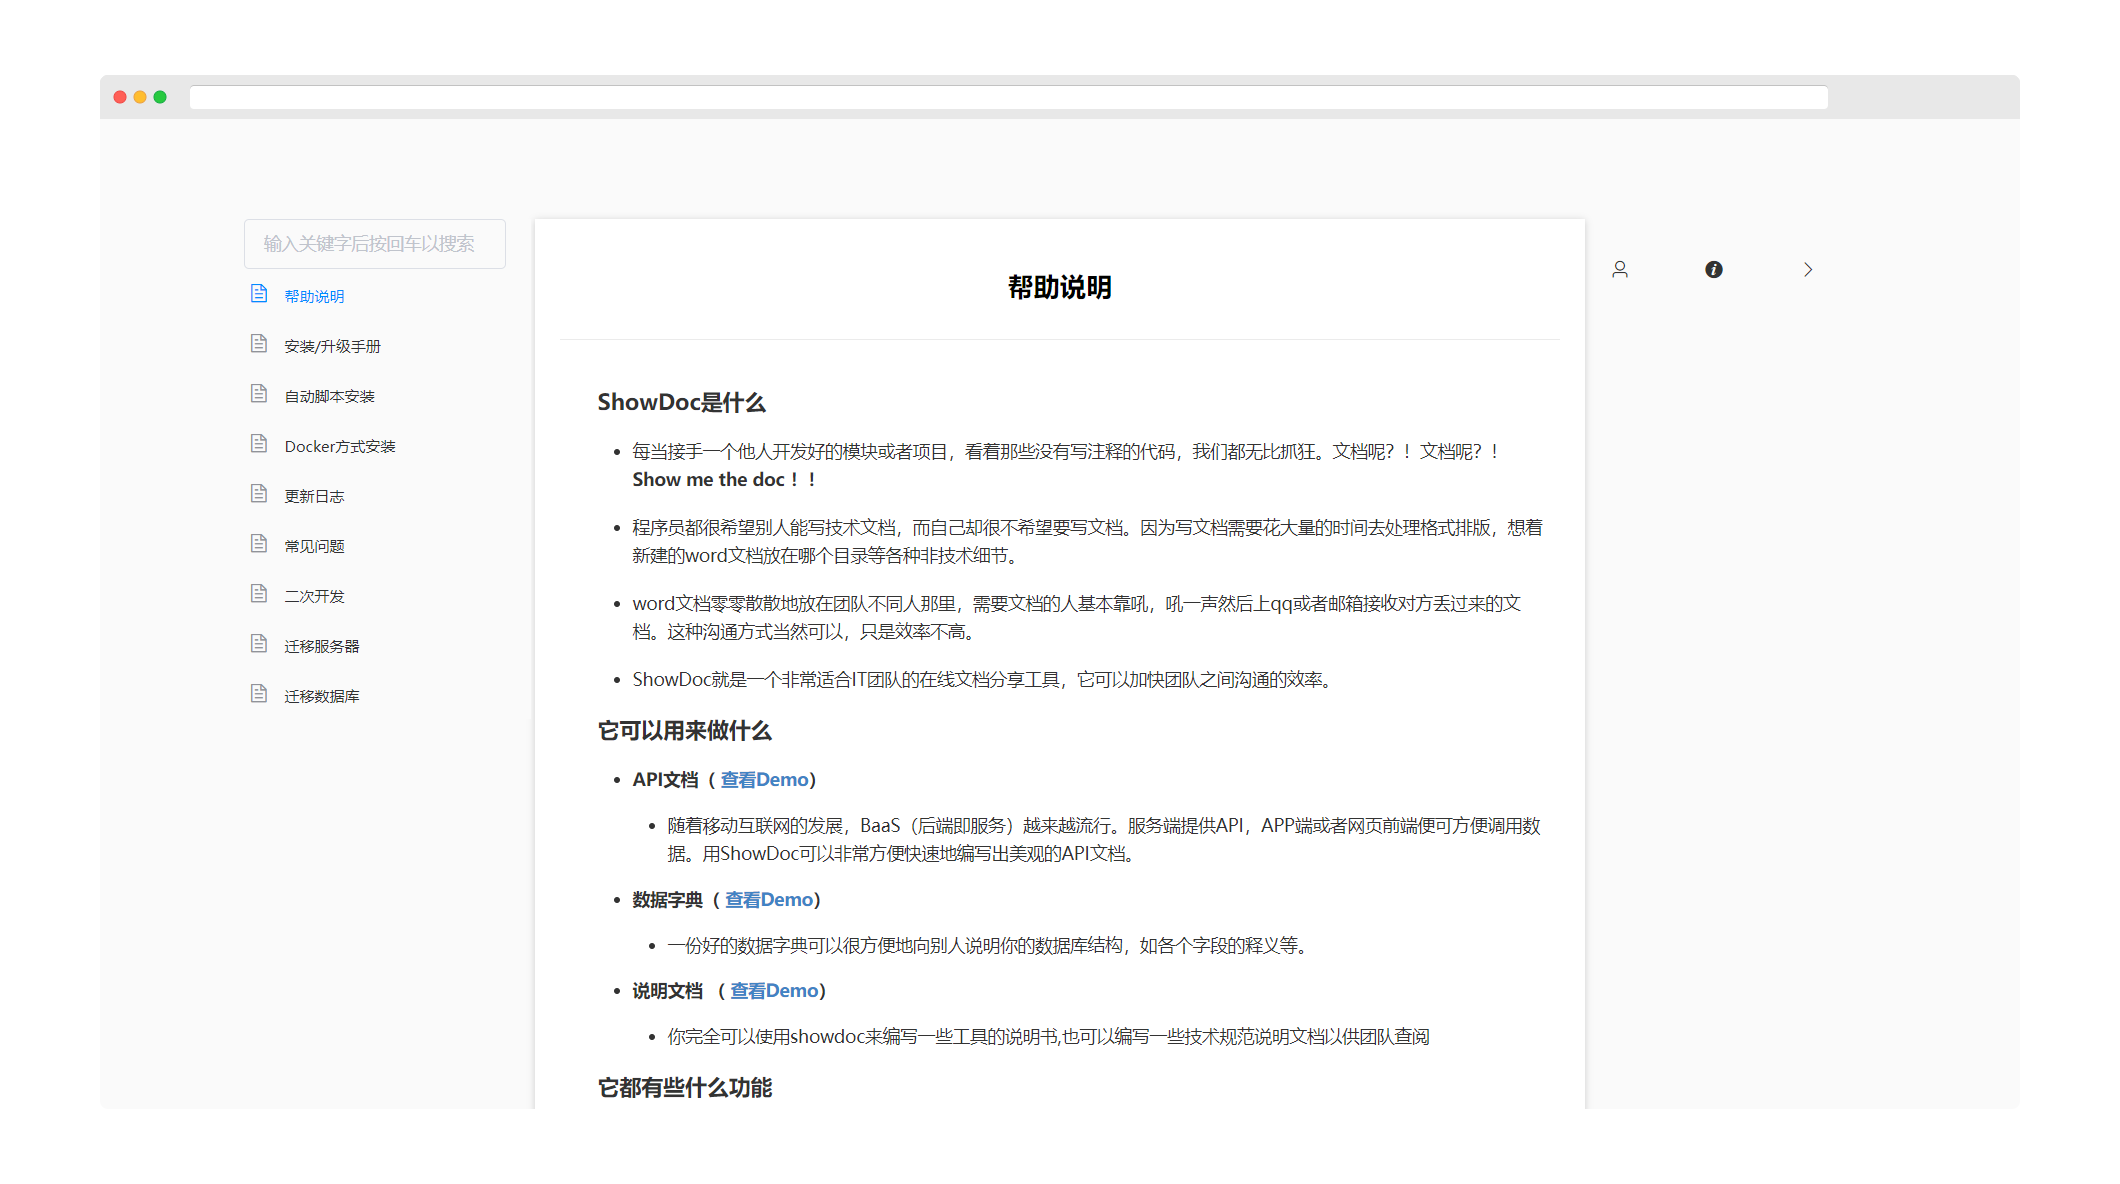This screenshot has width=2120, height=1184.
Task: Click the bold 说明文档 list label
Action: [x=667, y=991]
